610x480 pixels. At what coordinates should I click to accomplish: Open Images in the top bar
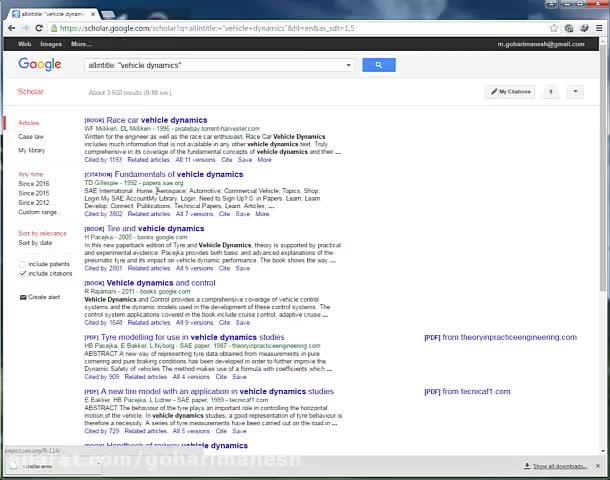tap(51, 44)
